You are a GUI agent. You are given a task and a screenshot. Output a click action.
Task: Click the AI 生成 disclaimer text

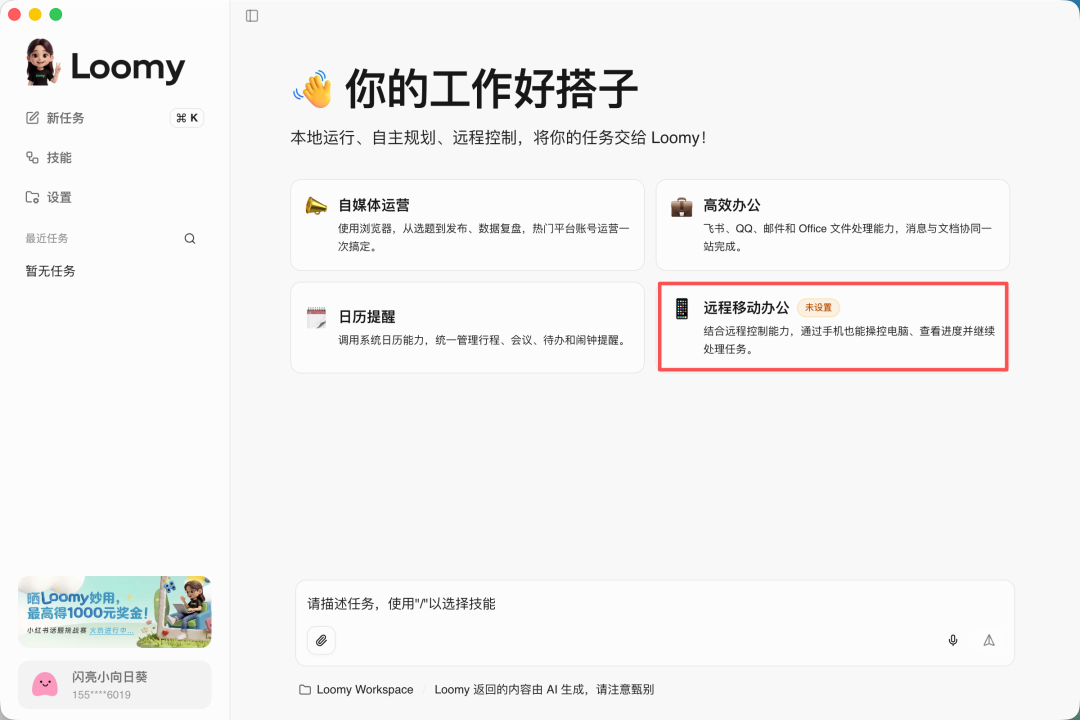tap(544, 690)
